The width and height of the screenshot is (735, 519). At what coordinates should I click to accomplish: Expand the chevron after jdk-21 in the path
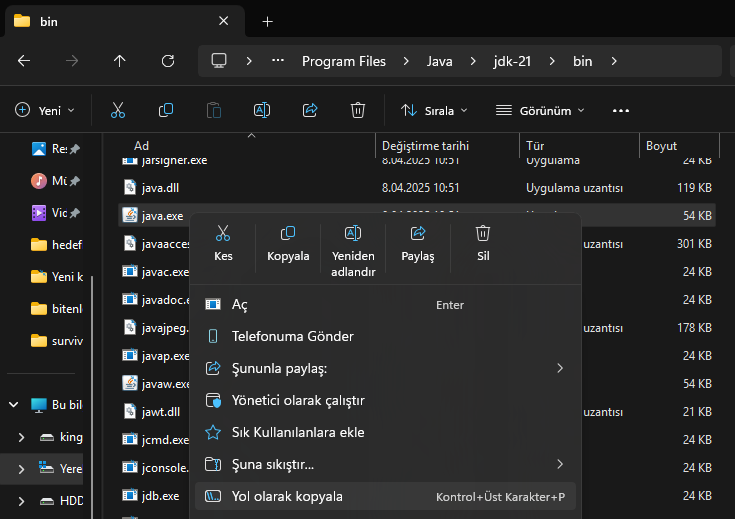(x=552, y=61)
